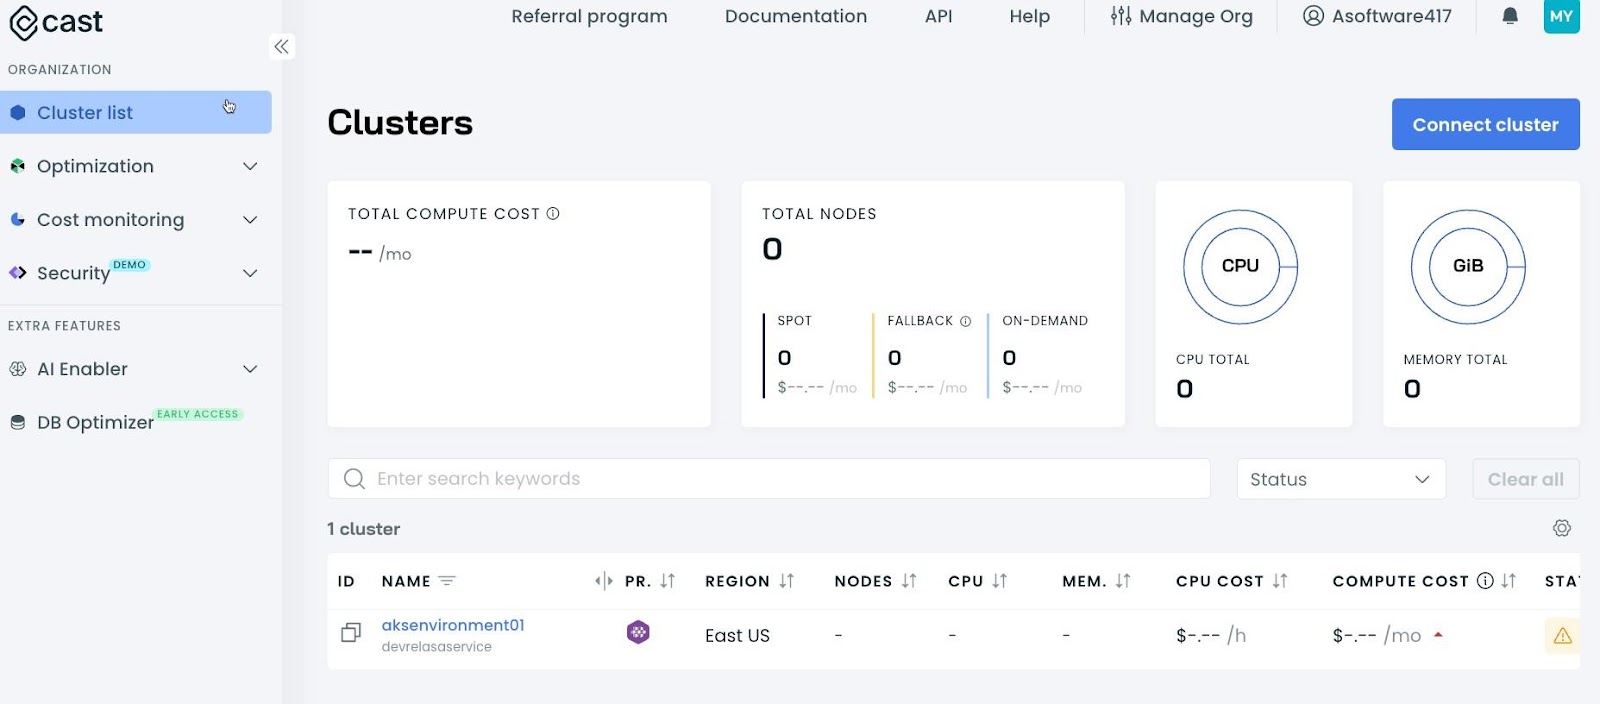The image size is (1600, 704).
Task: Open the Help link
Action: click(1029, 16)
